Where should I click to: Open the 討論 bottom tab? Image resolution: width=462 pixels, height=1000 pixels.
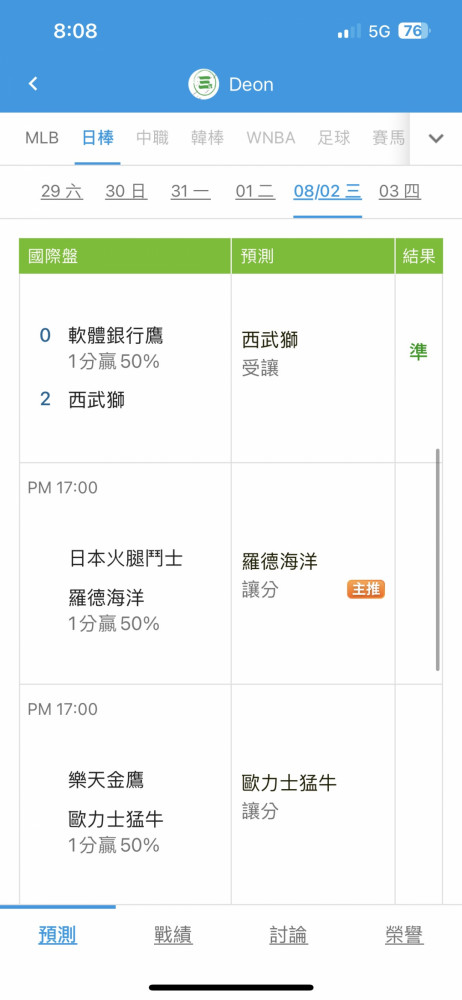coord(288,936)
